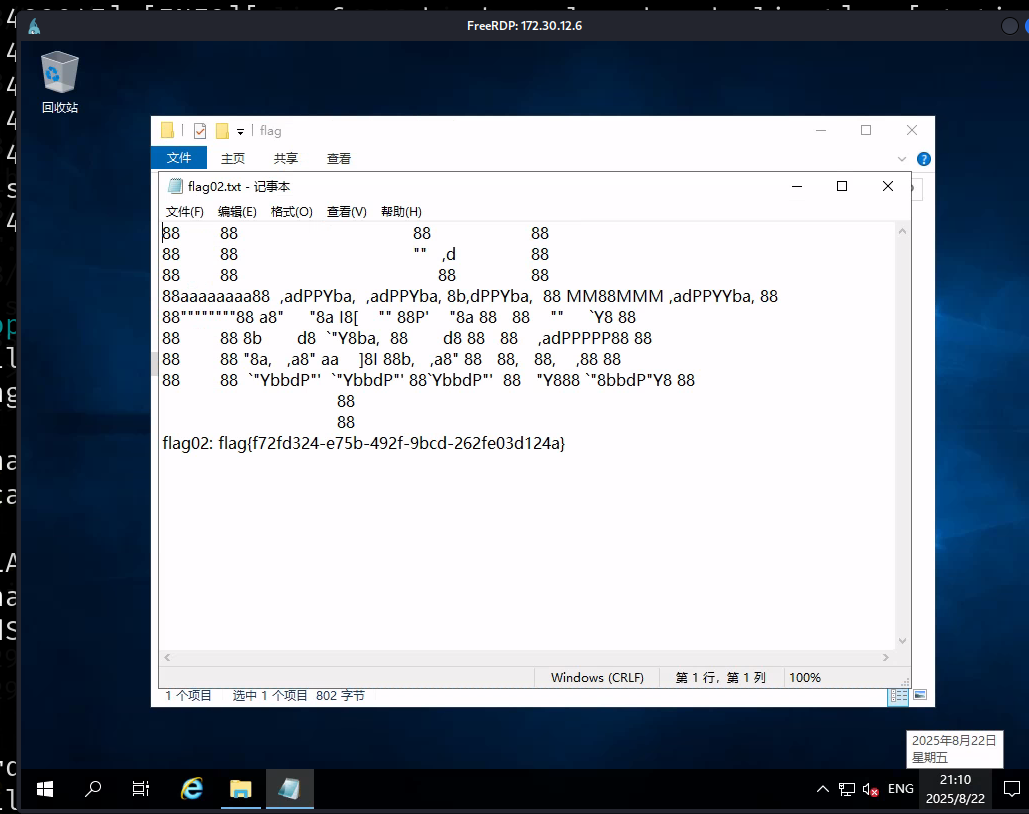
Task: Open Explorer 查看 ribbon tab
Action: 339,158
